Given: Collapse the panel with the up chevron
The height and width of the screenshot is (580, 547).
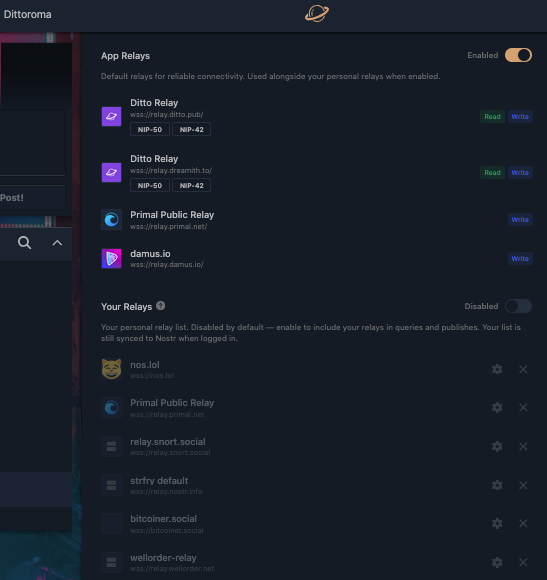Looking at the screenshot, I should [x=57, y=243].
